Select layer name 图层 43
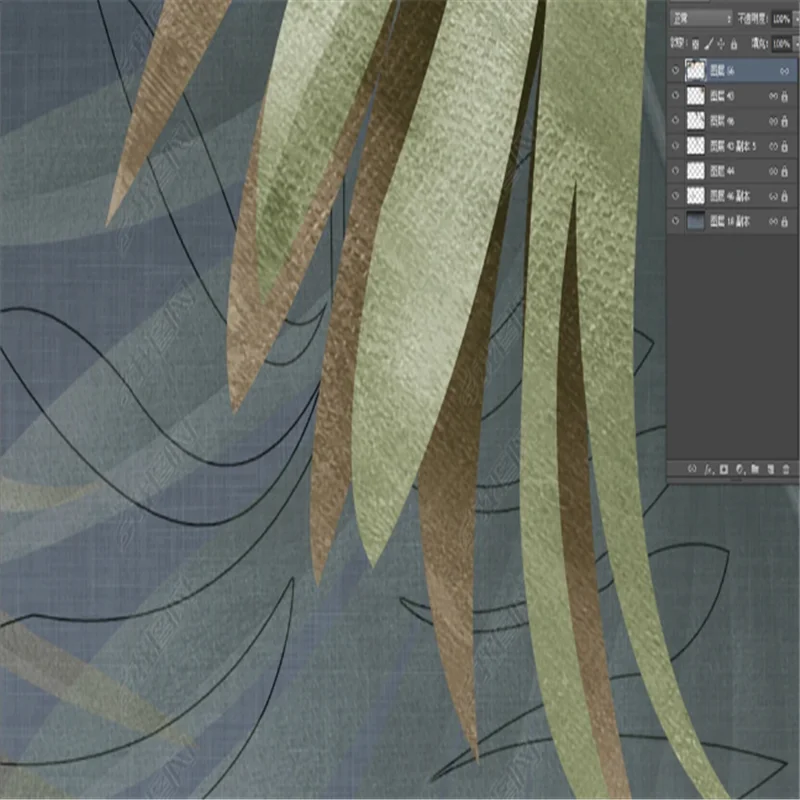Viewport: 800px width, 800px height. 722,95
